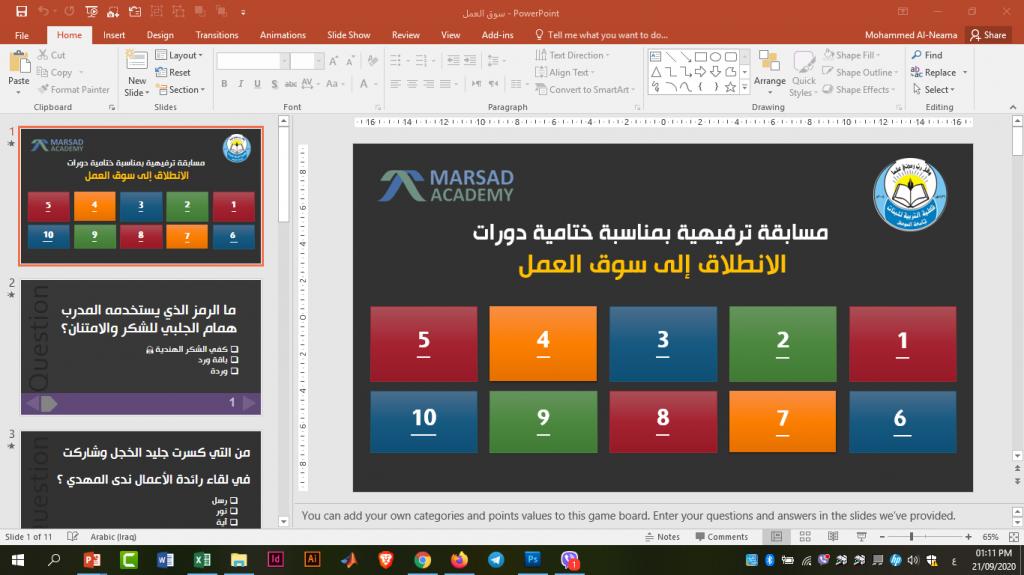Click the Share button
This screenshot has width=1024, height=575.
pos(988,35)
